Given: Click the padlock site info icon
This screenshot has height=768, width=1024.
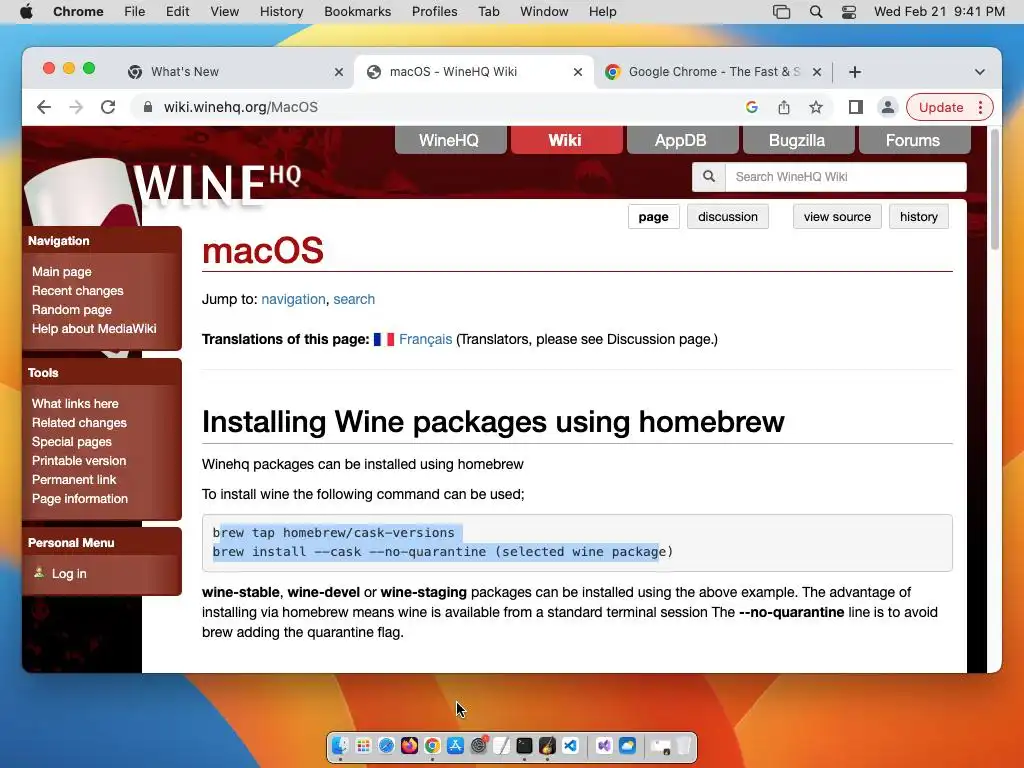Looking at the screenshot, I should tap(148, 107).
